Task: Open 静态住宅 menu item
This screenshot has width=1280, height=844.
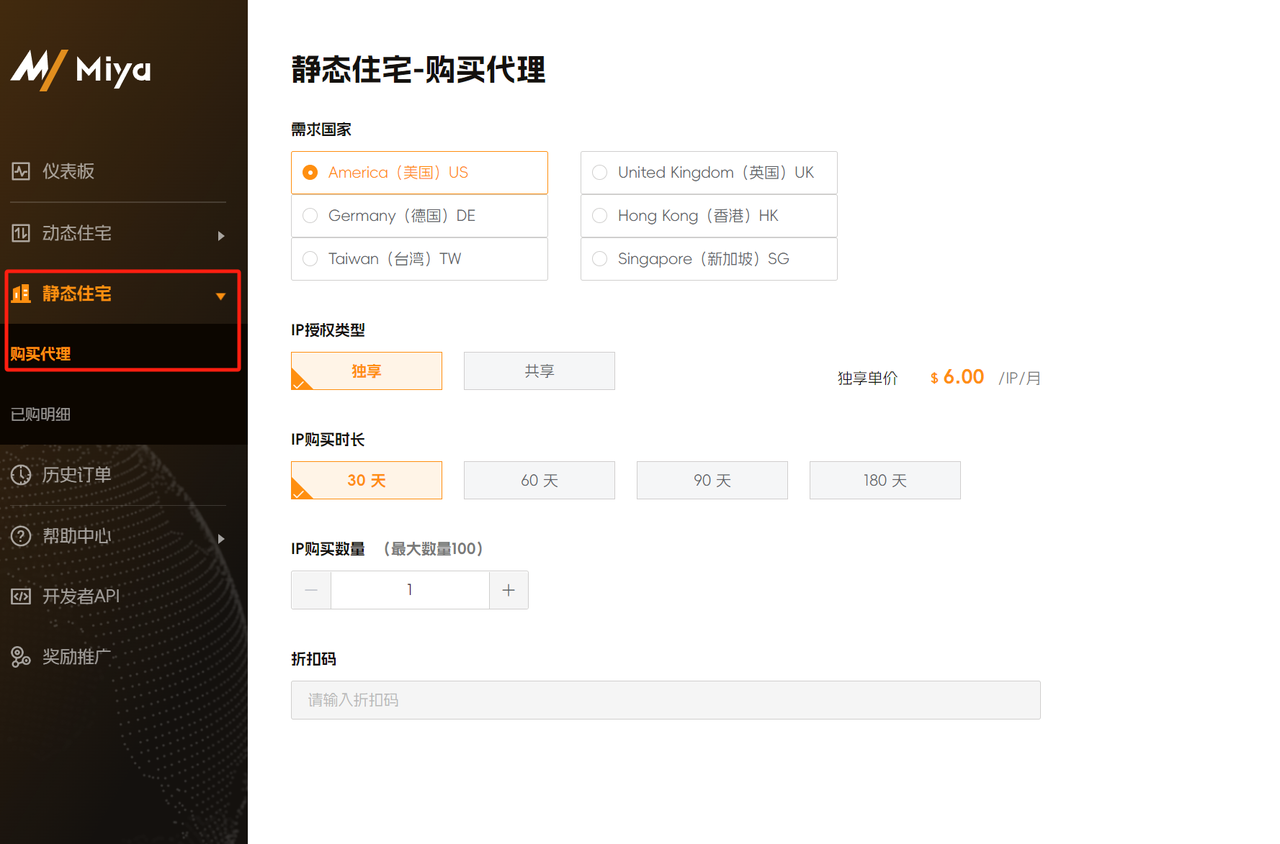Action: pos(77,294)
